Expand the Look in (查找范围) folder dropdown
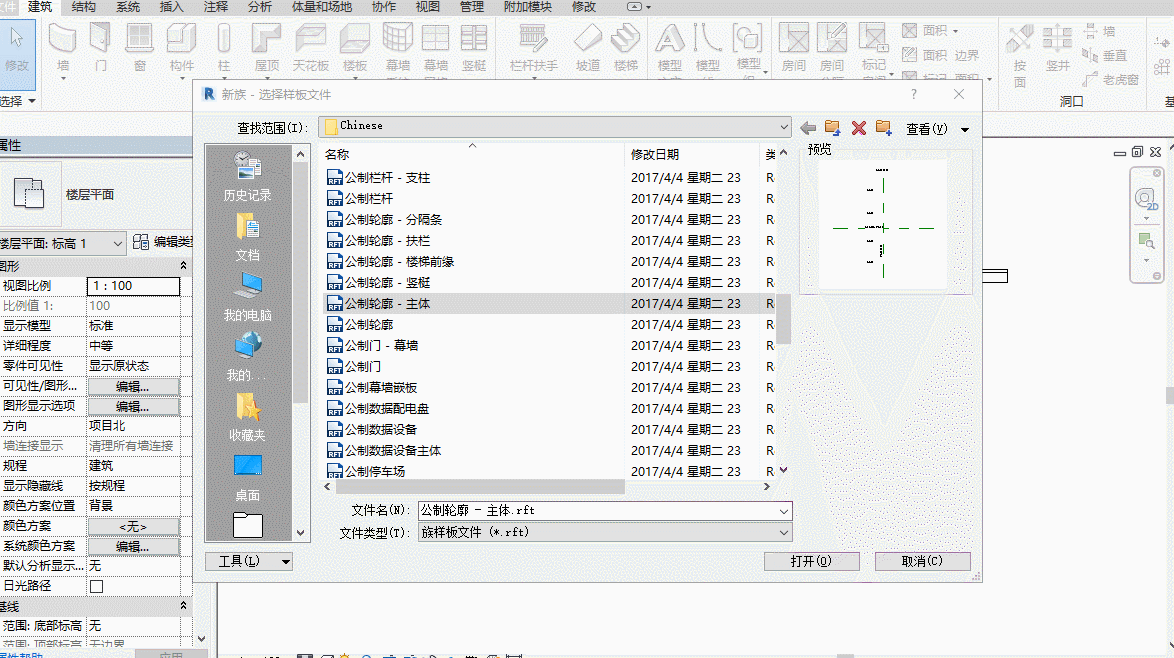The image size is (1174, 658). pos(783,127)
